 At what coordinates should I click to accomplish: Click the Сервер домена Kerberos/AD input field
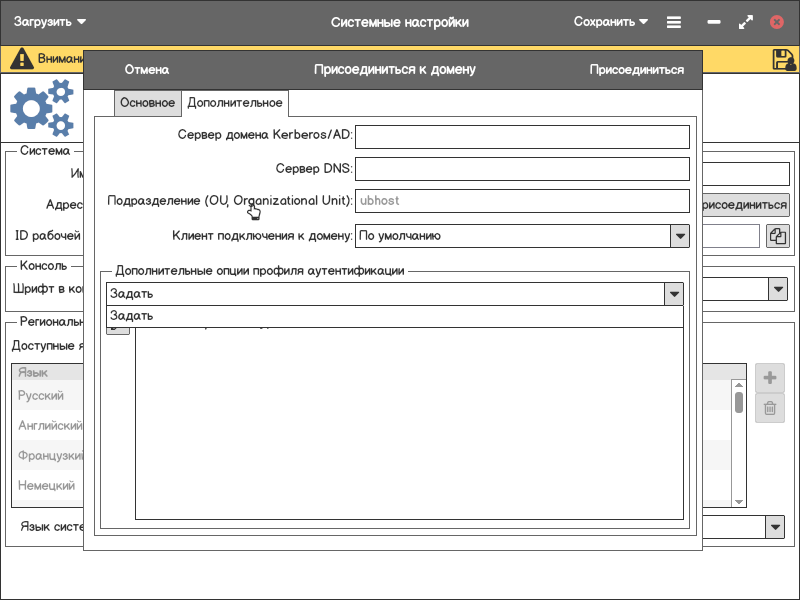click(x=522, y=135)
